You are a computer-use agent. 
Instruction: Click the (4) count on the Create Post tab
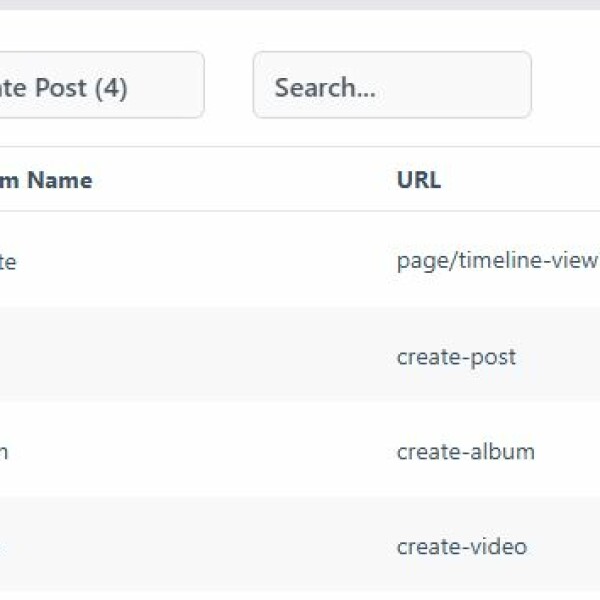(111, 88)
